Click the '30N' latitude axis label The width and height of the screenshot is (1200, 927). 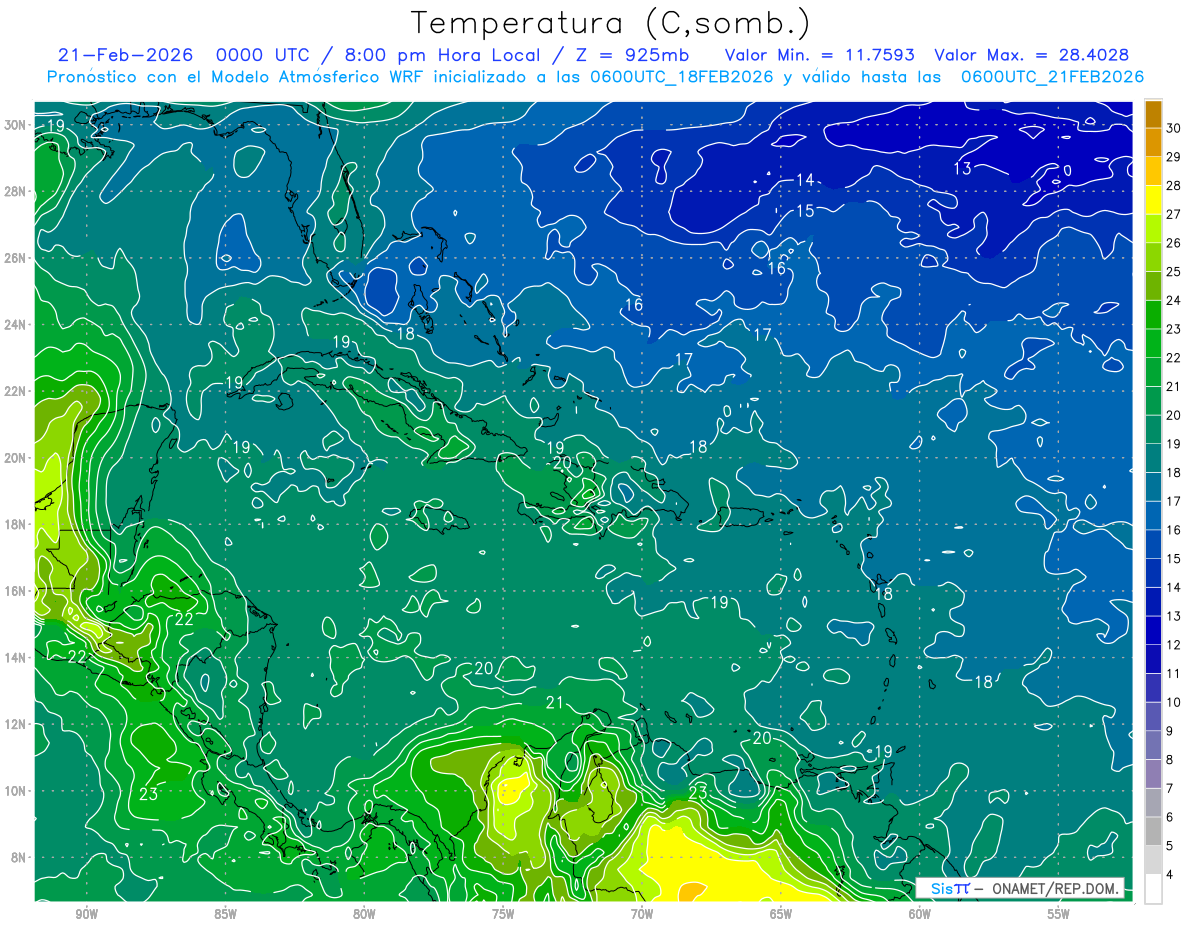point(16,124)
